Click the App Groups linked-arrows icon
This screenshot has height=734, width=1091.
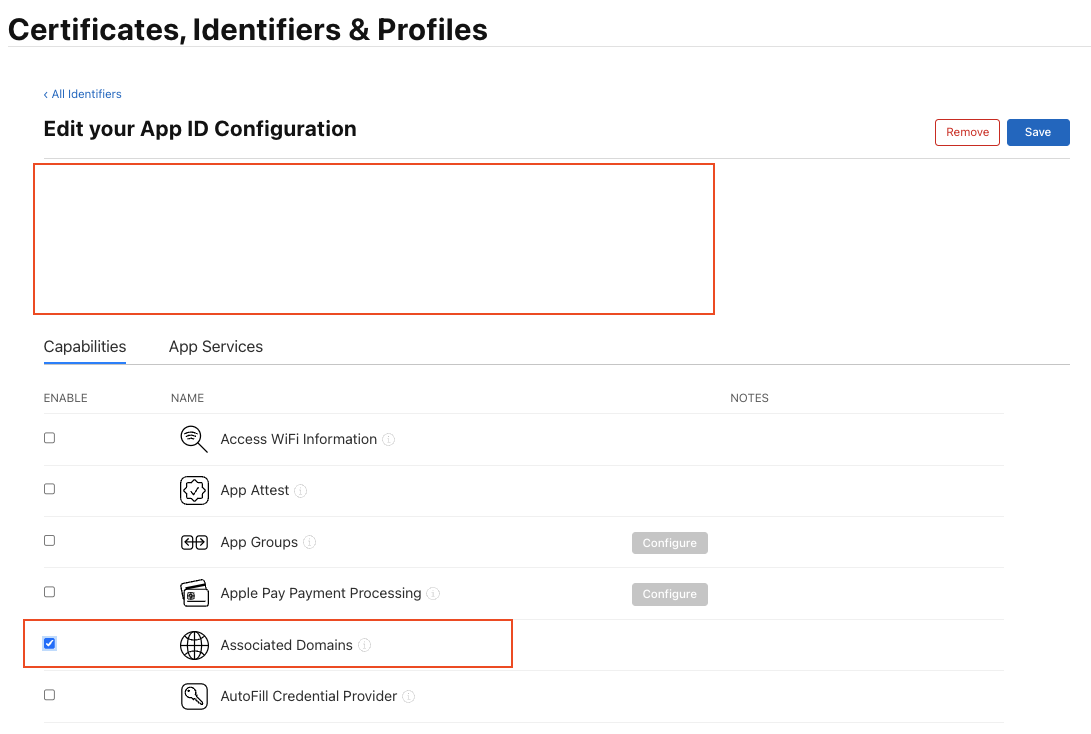(194, 542)
